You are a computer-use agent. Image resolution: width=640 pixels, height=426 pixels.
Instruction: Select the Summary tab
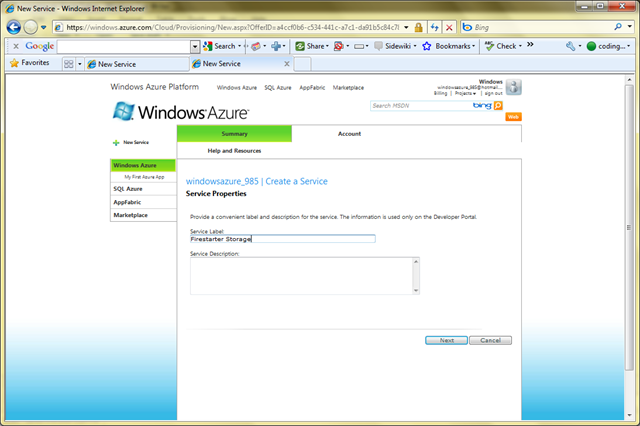tap(234, 133)
